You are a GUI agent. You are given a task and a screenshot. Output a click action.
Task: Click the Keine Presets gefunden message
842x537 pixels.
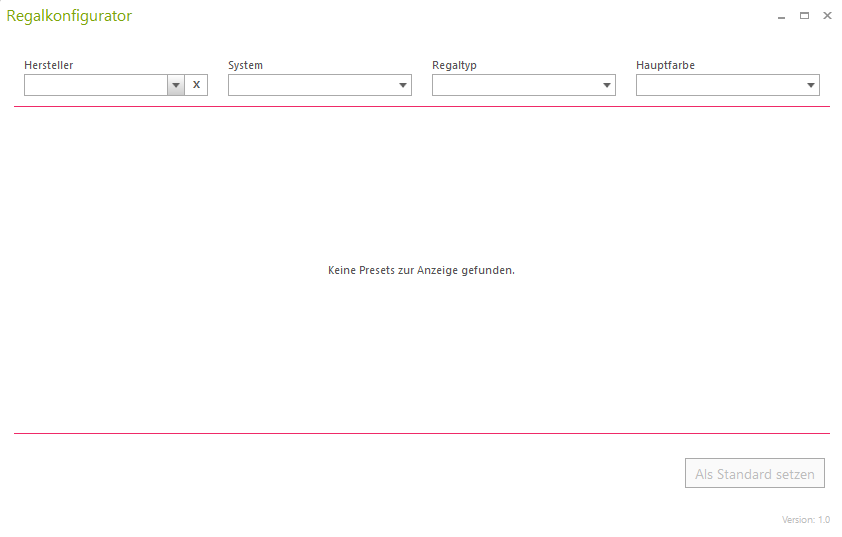421,270
